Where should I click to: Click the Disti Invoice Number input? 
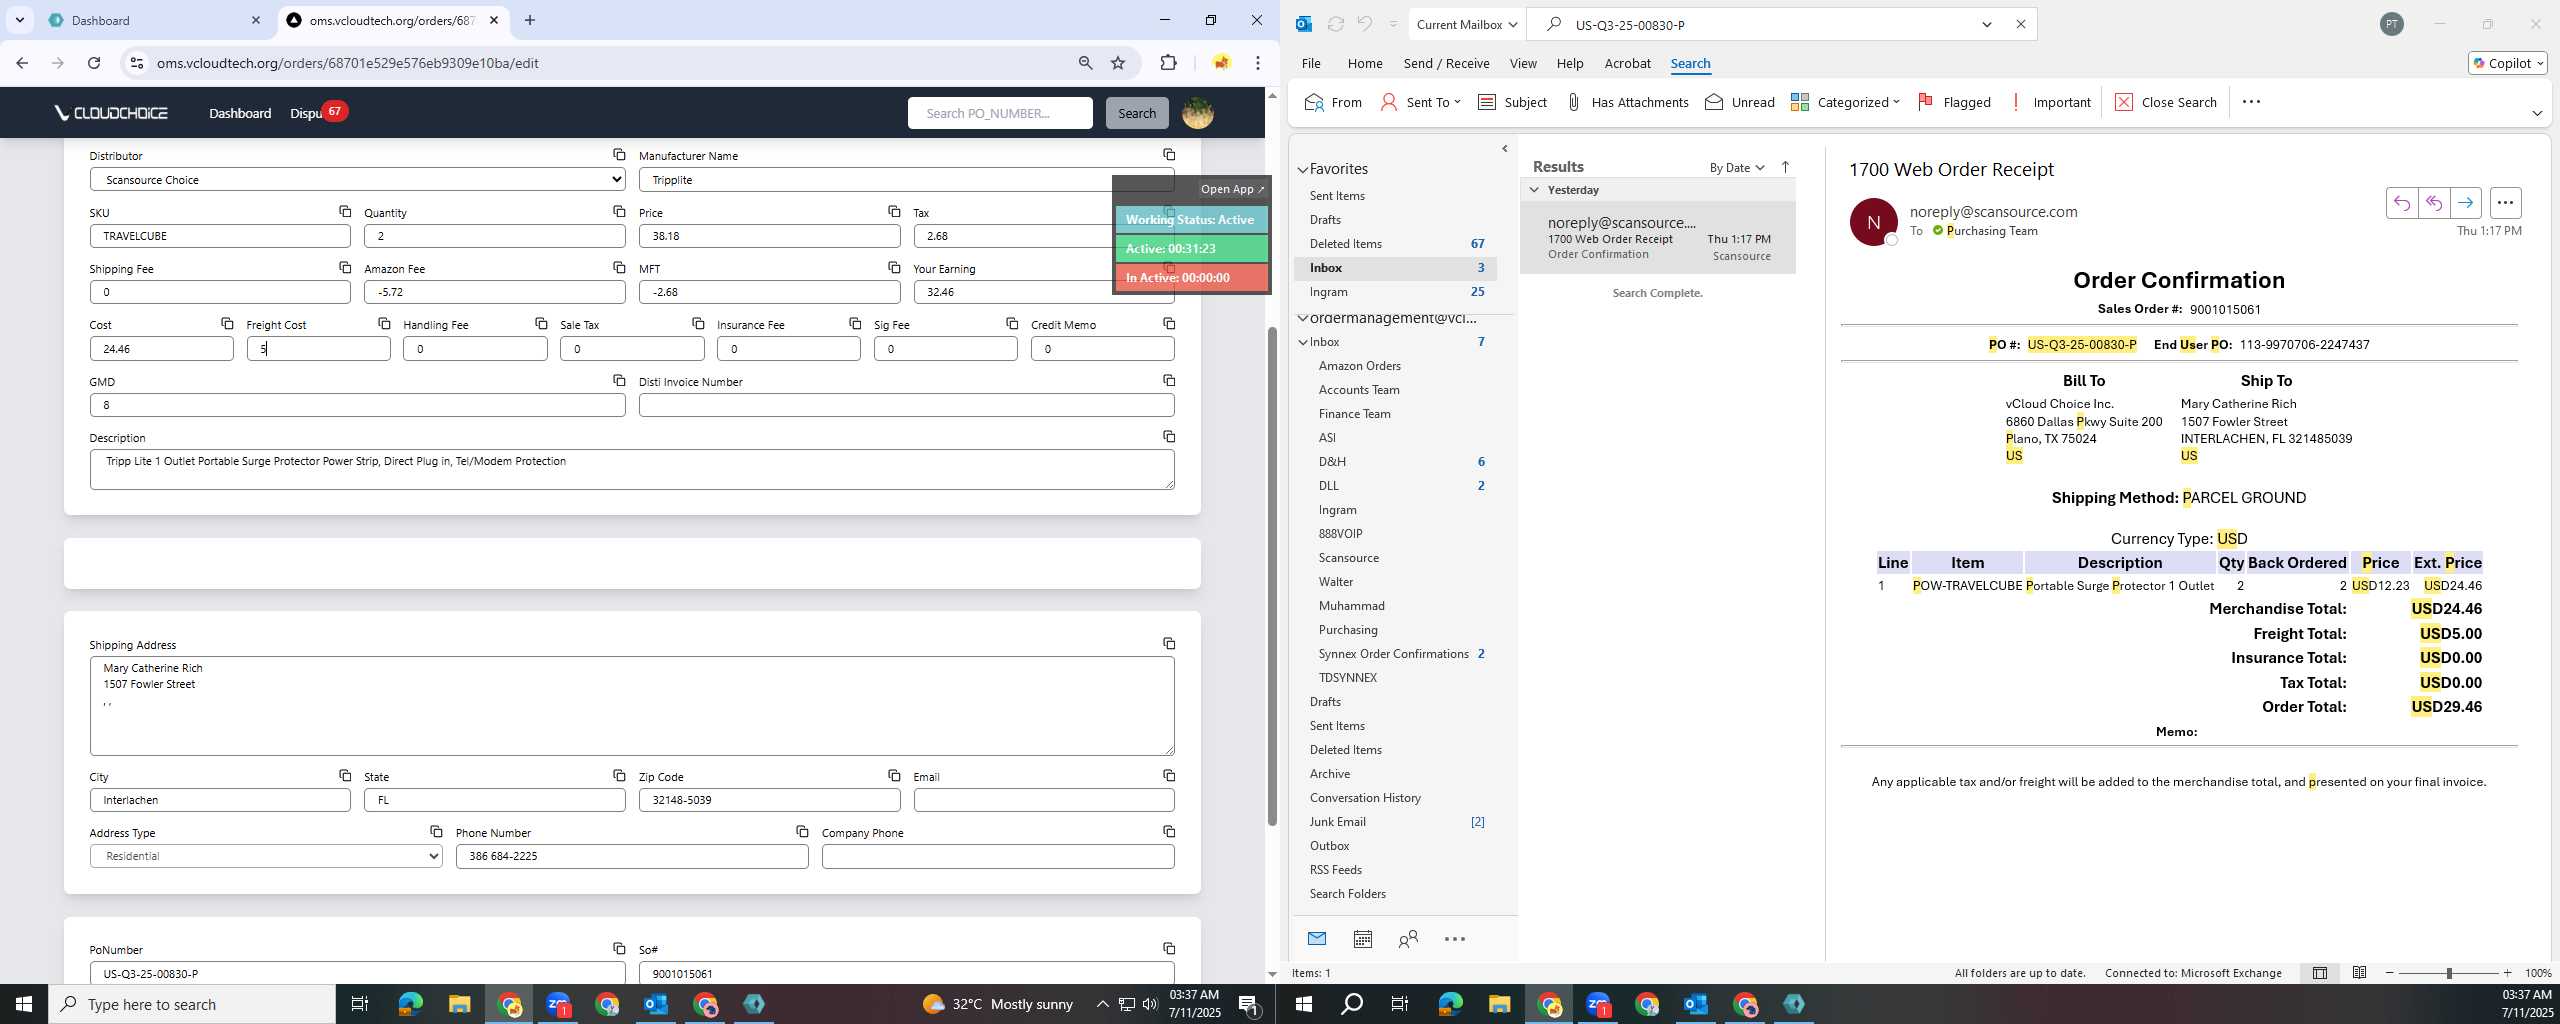point(906,405)
